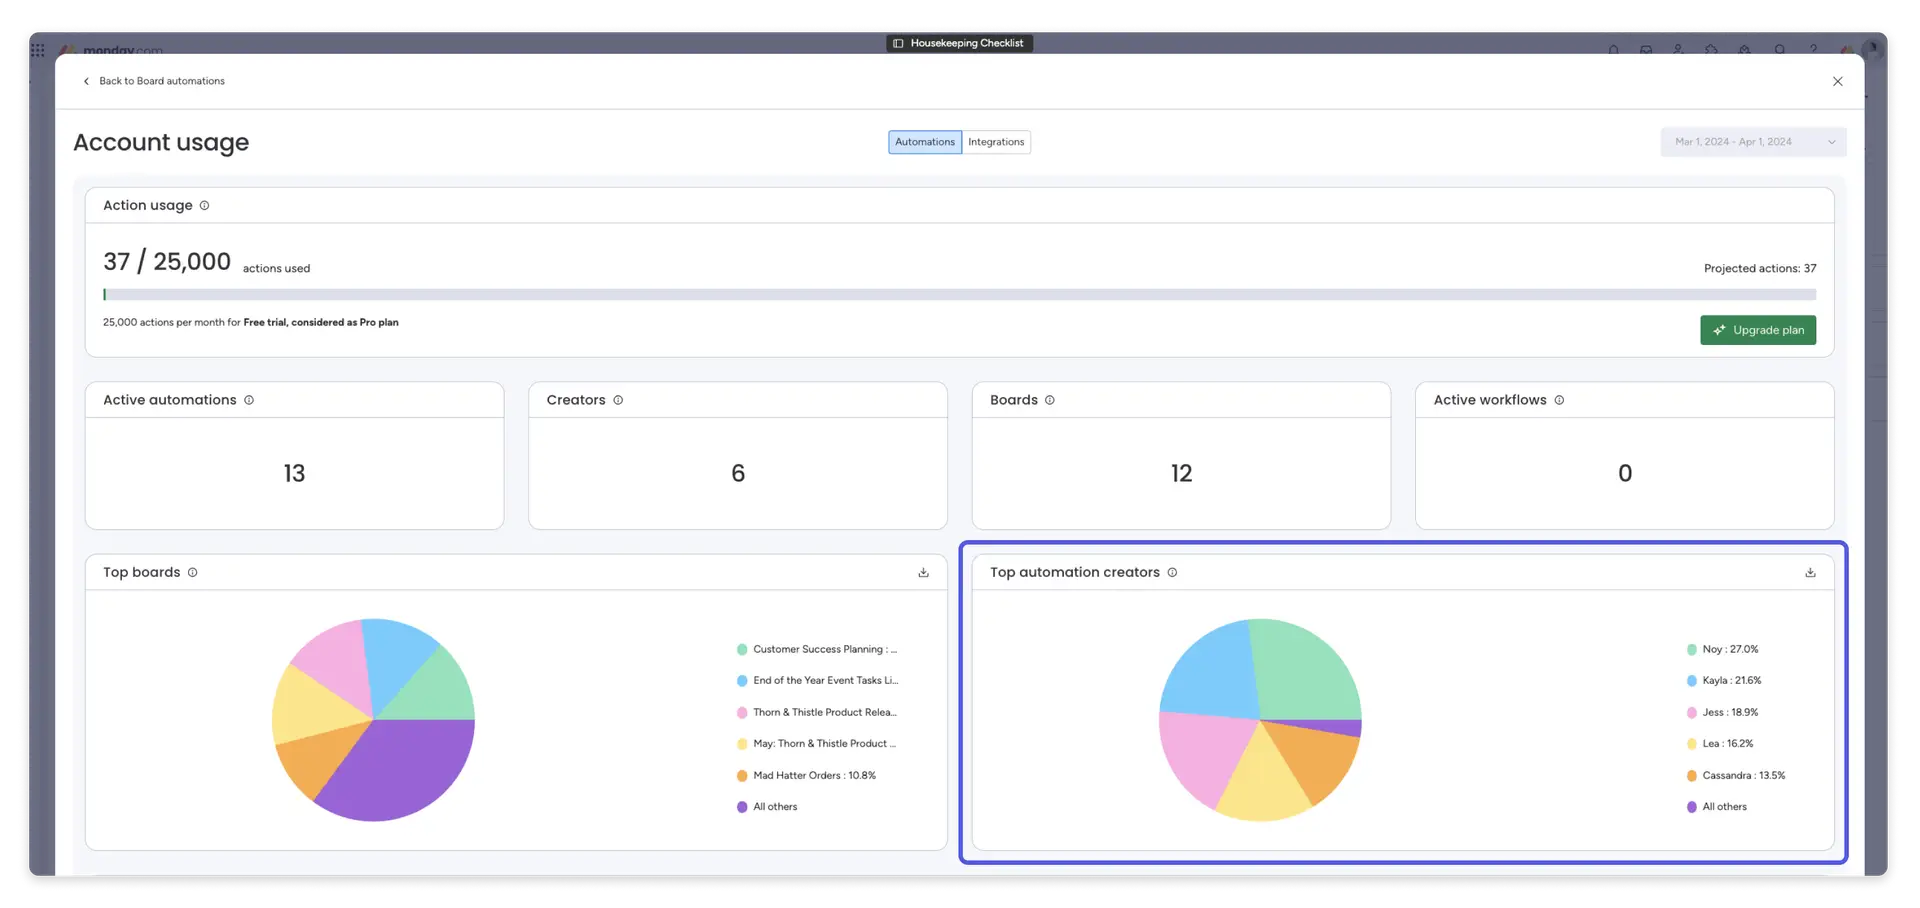Click the Upgrade plan button
The height and width of the screenshot is (908, 1920).
[x=1758, y=330]
